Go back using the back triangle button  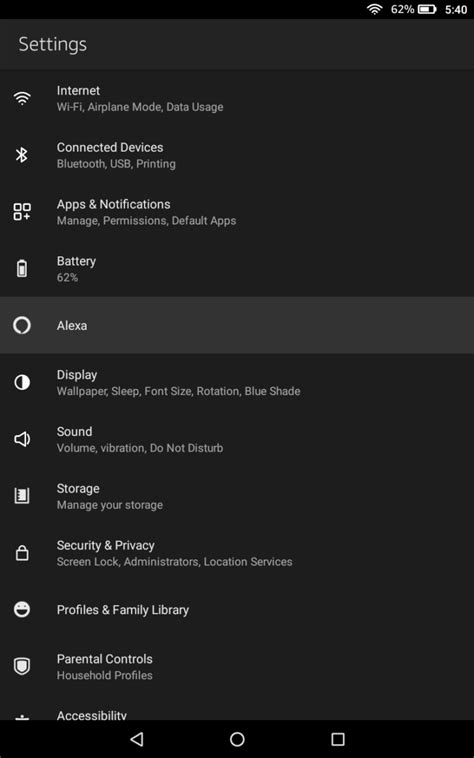137,739
